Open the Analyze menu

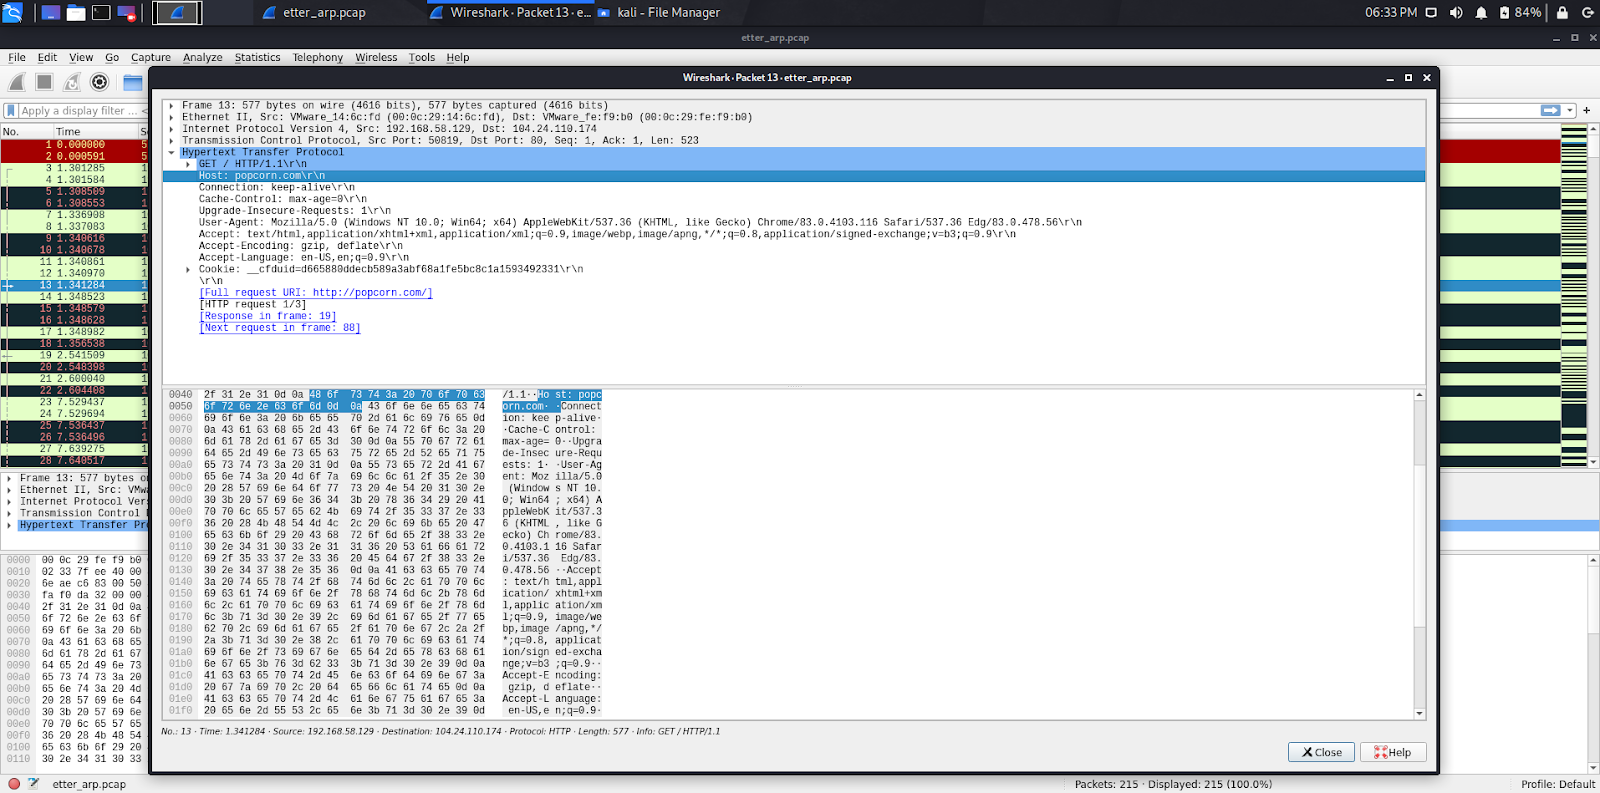[x=202, y=57]
